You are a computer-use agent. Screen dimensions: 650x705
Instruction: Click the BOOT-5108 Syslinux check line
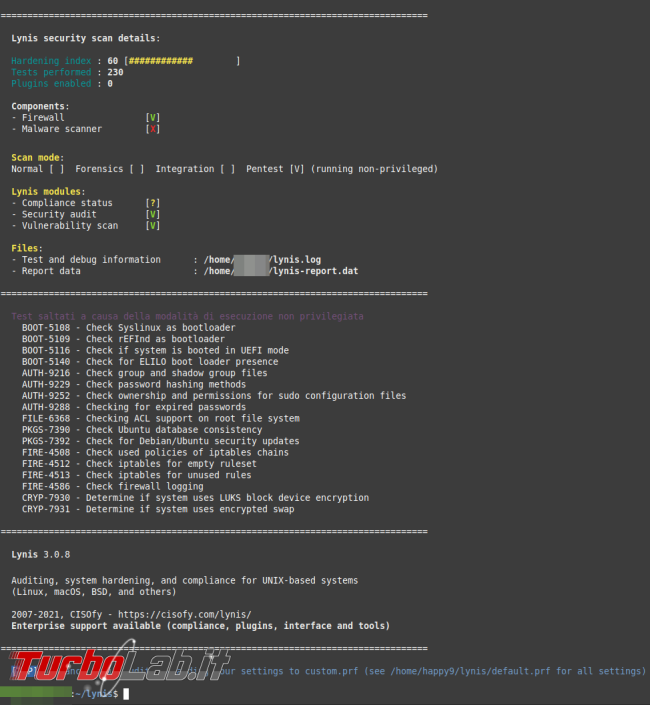pyautogui.click(x=129, y=327)
